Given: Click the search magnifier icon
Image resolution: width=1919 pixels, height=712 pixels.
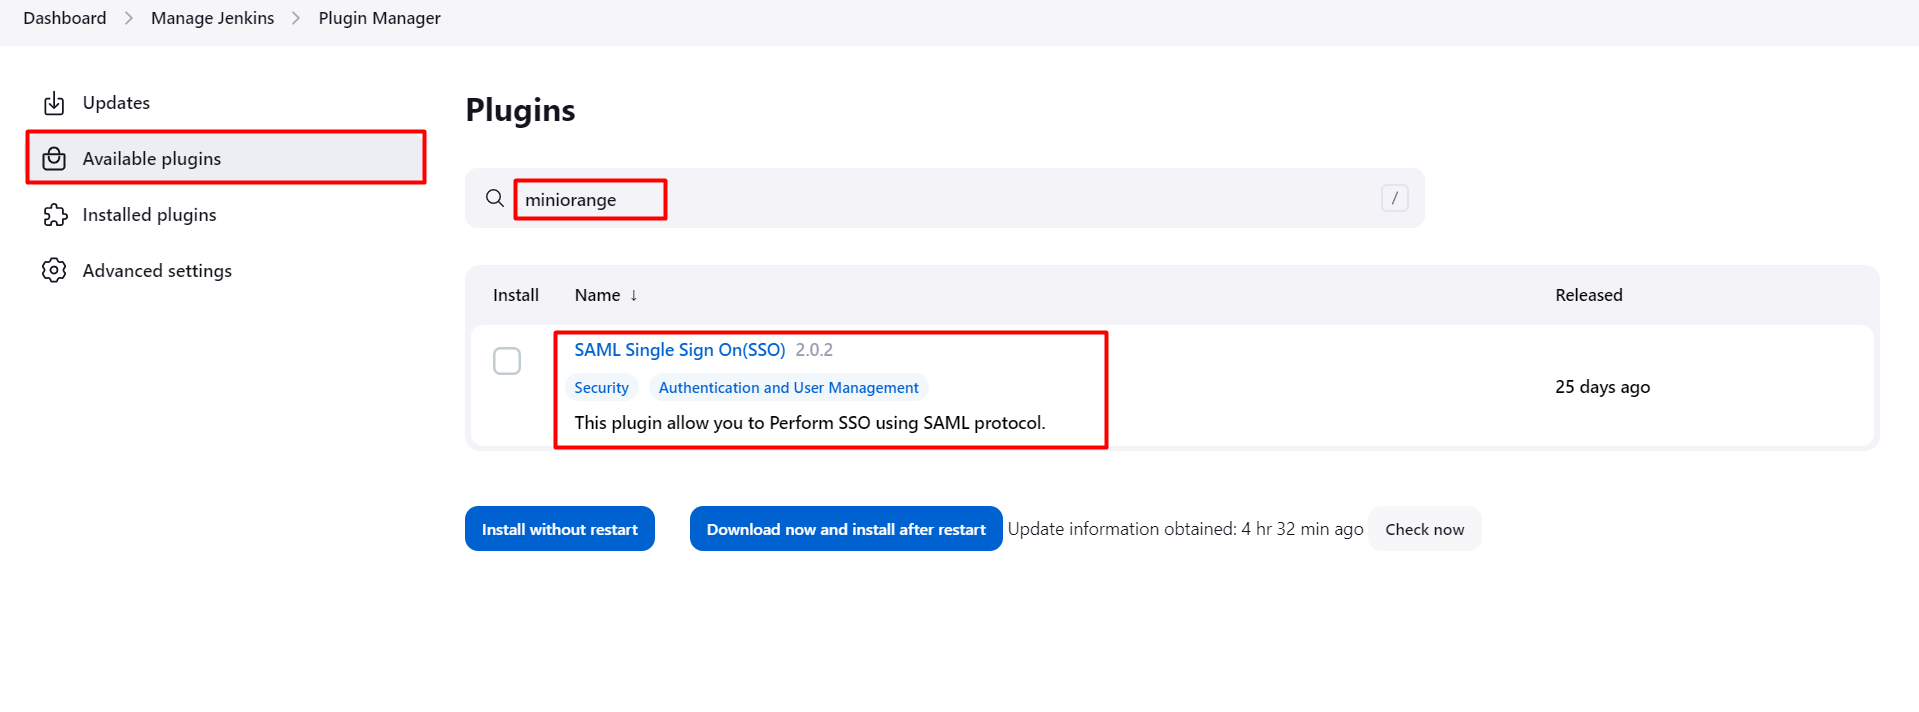Looking at the screenshot, I should (x=495, y=198).
